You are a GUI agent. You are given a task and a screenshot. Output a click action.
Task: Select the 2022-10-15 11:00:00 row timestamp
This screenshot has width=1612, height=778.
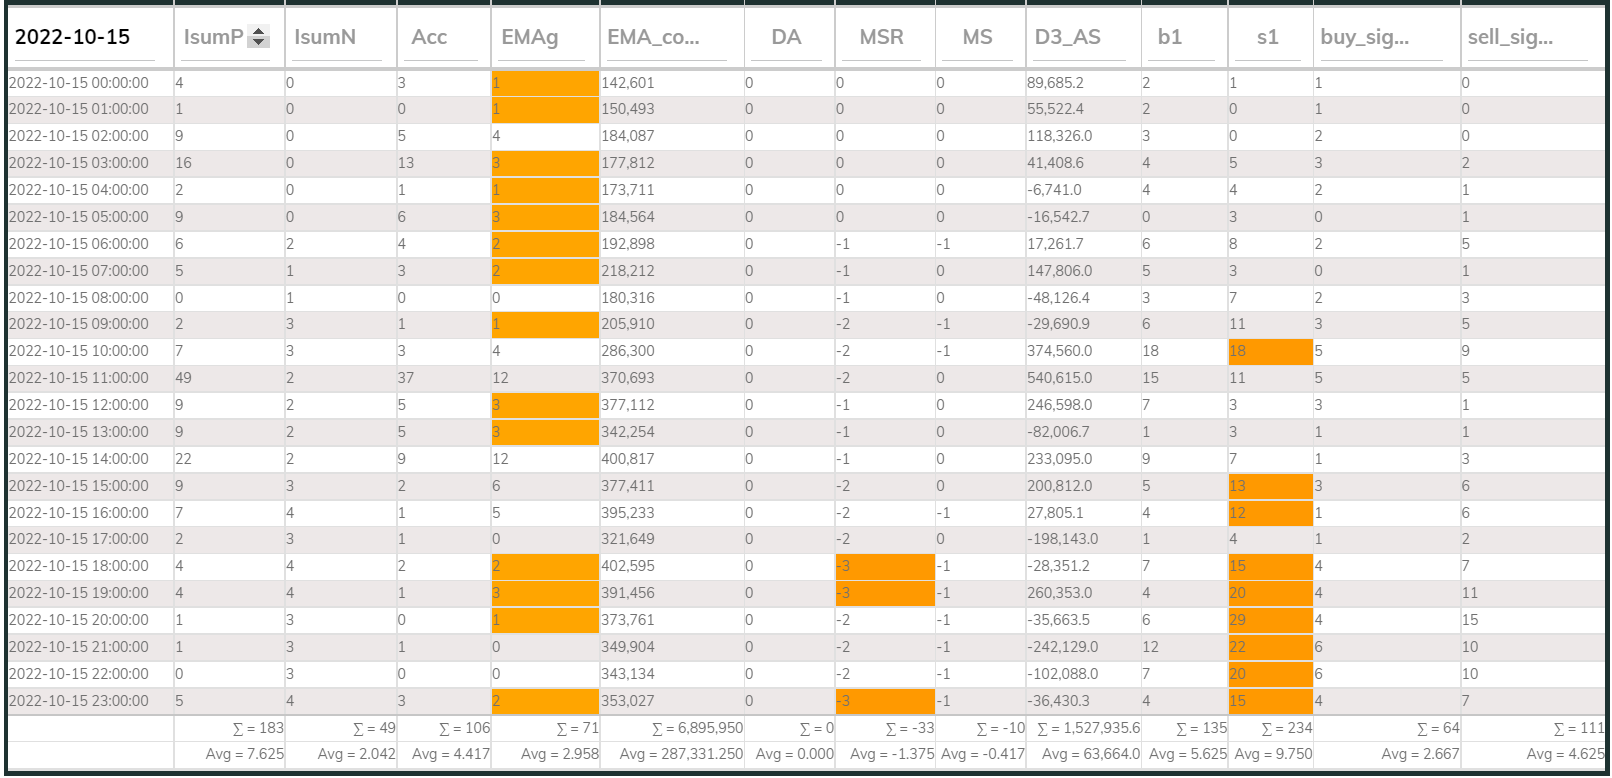click(x=79, y=378)
